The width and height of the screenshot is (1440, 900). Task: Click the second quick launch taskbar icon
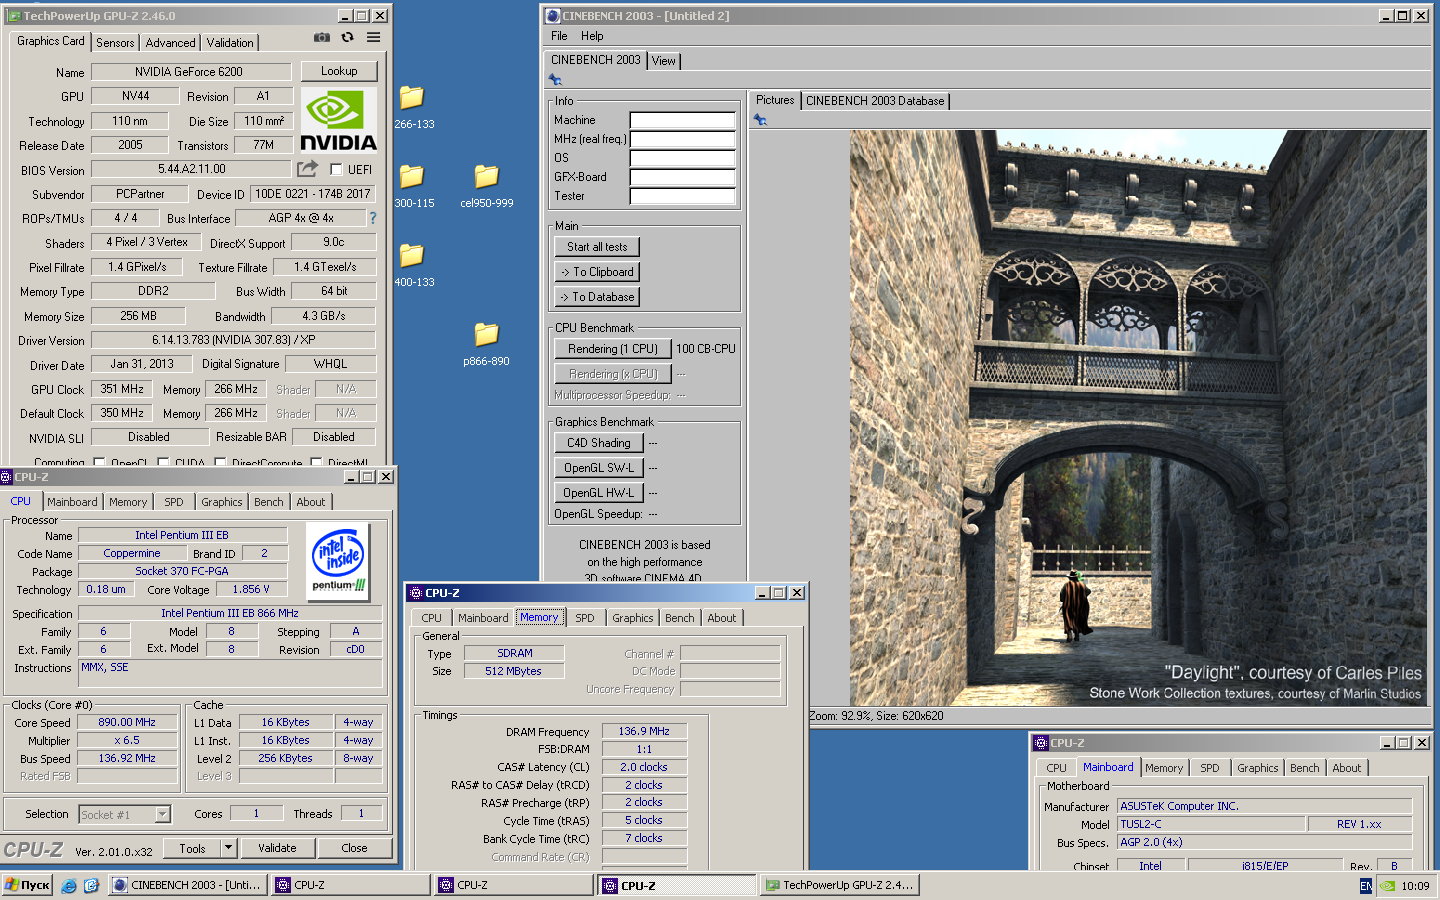click(91, 886)
